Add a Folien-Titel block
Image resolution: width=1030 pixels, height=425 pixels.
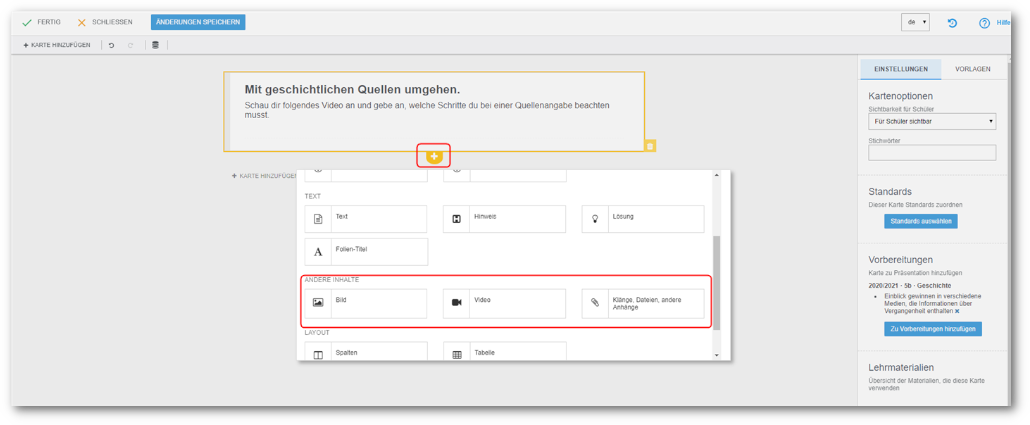pos(365,251)
